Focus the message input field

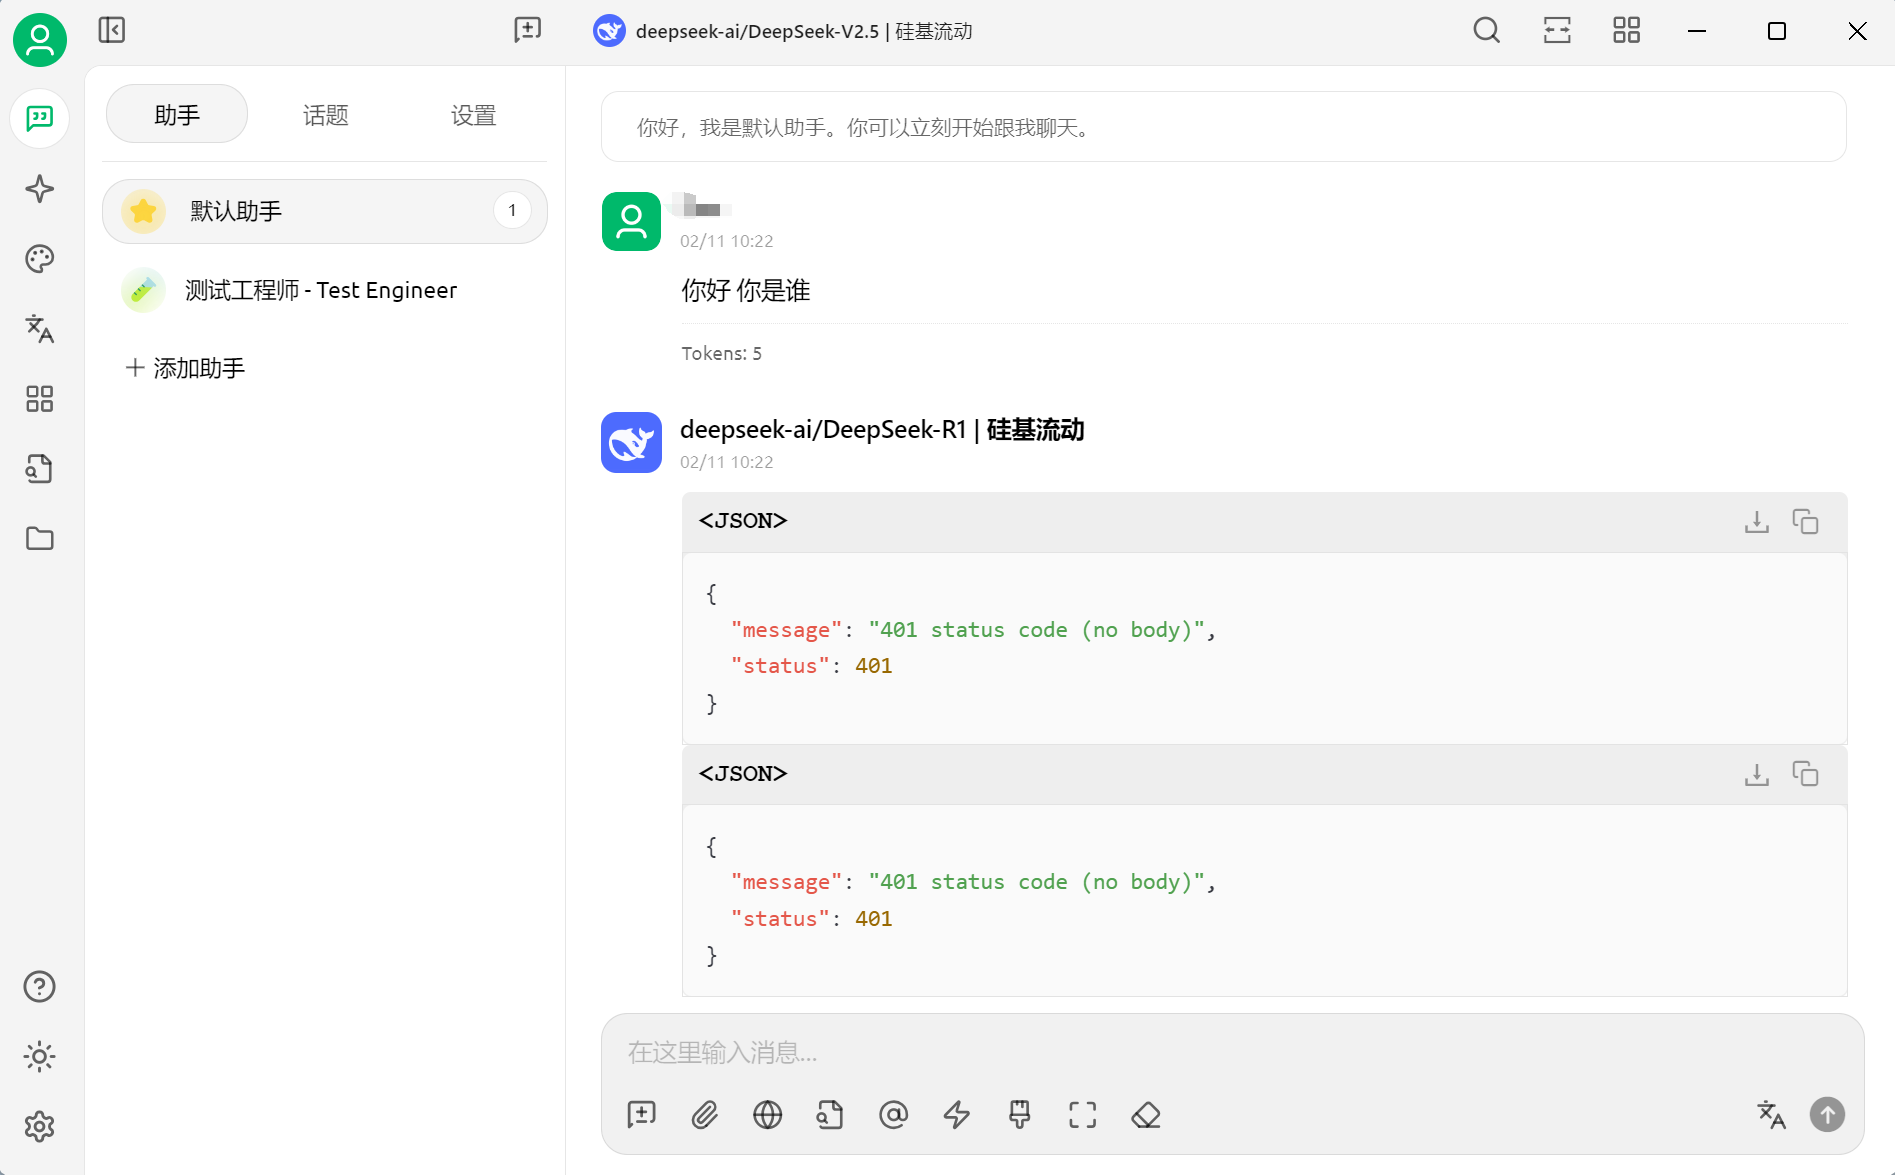point(1232,1052)
